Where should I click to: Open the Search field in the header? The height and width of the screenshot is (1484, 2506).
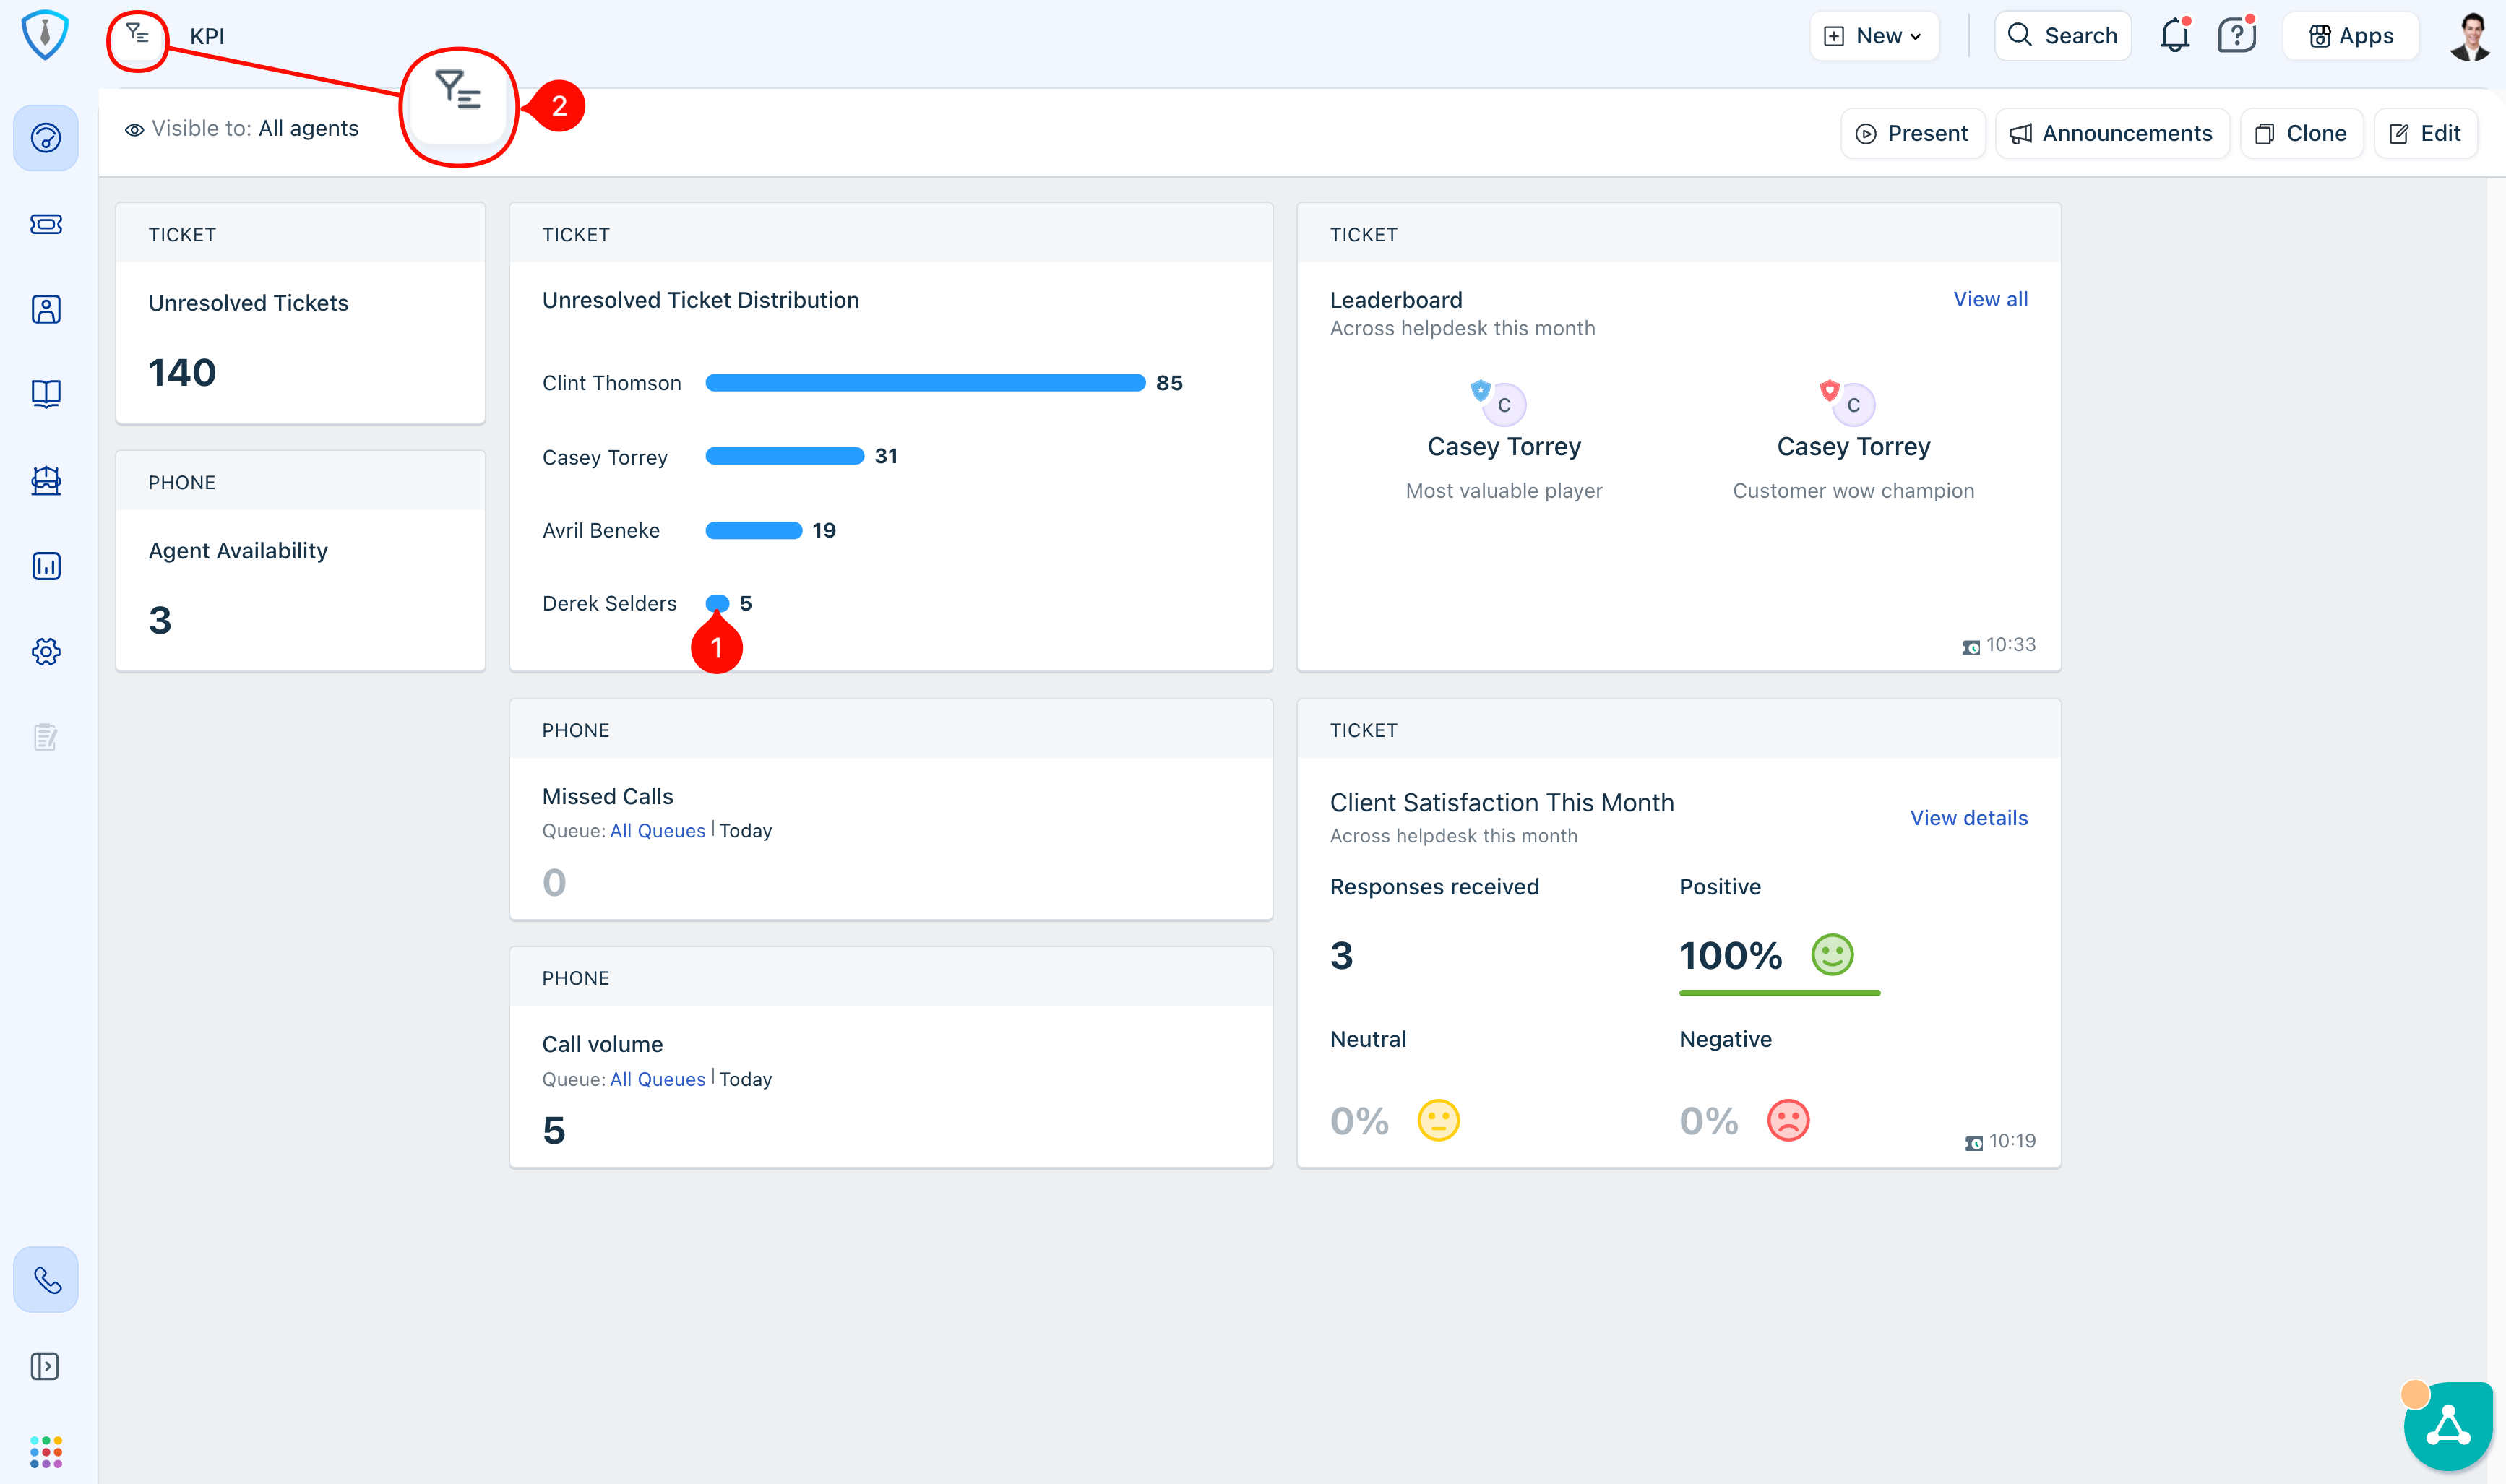[2063, 36]
